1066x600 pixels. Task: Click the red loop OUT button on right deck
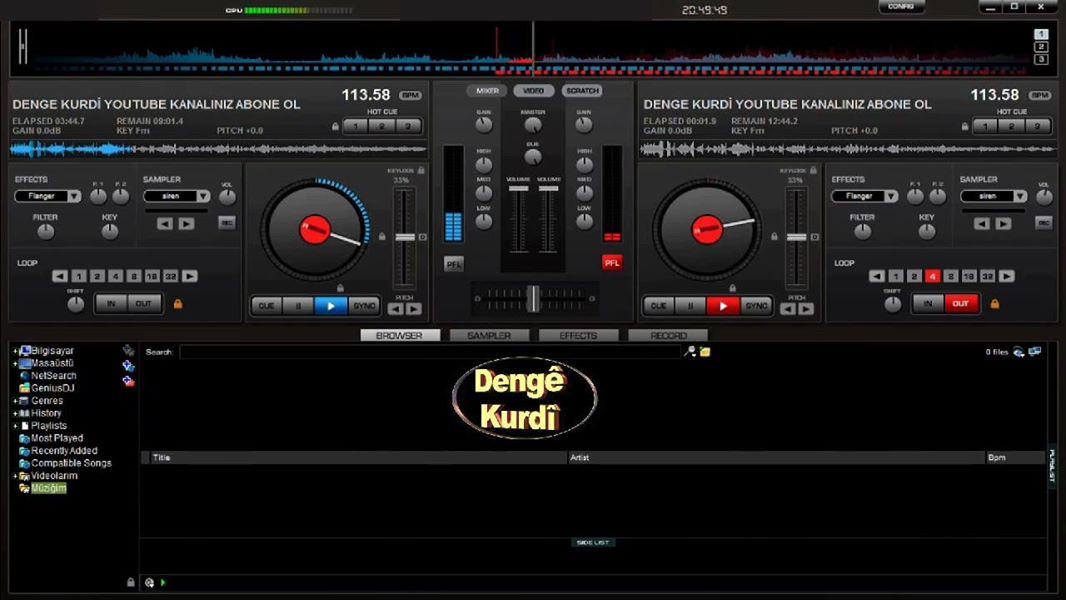tap(961, 304)
